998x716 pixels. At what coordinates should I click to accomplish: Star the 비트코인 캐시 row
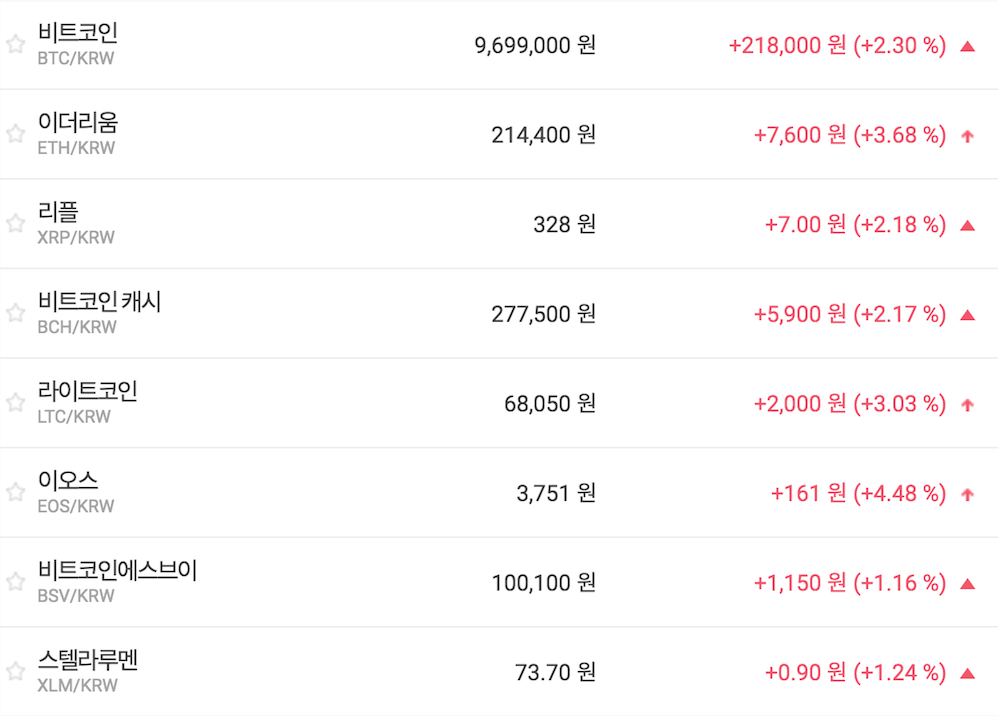(15, 313)
